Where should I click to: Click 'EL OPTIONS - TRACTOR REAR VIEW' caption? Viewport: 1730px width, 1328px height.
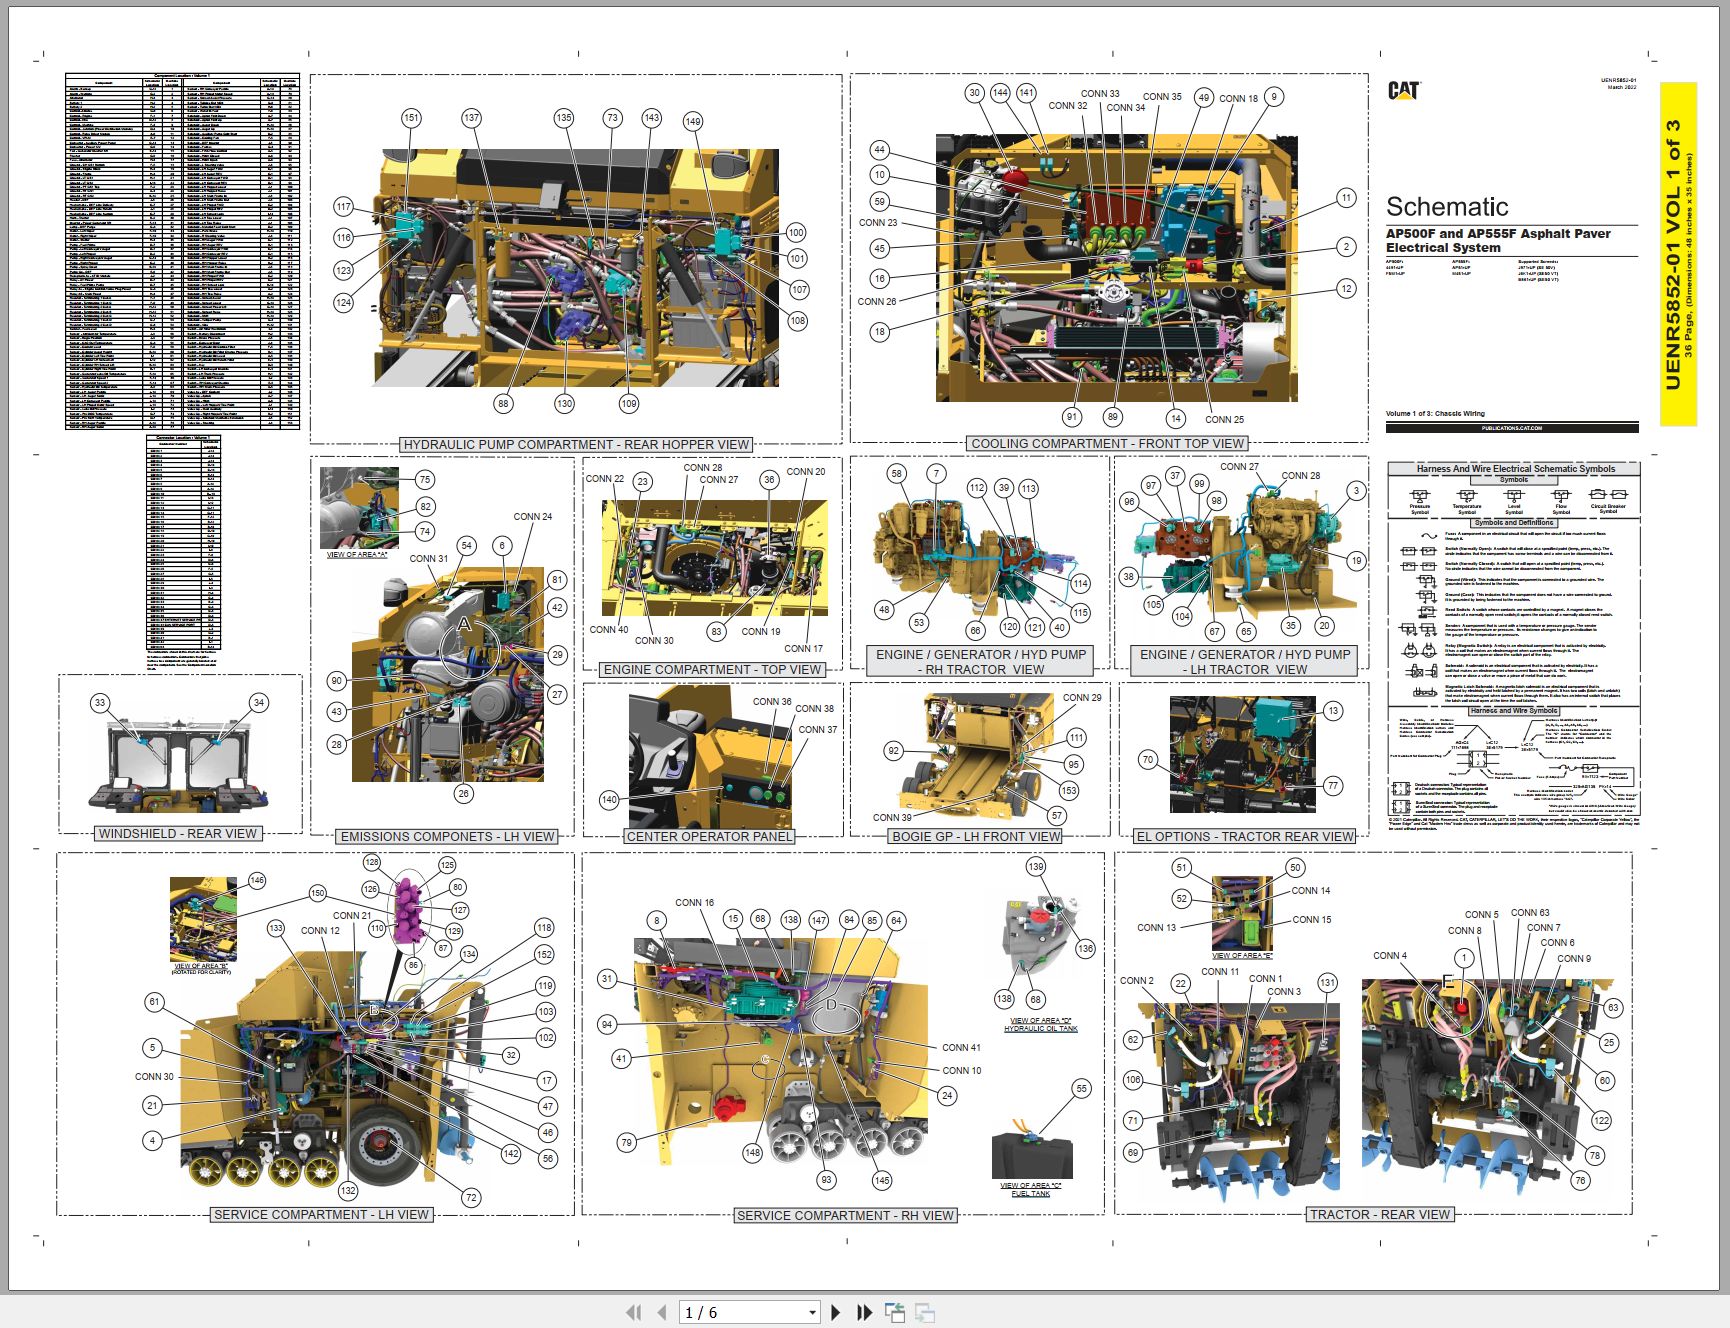pos(1245,836)
